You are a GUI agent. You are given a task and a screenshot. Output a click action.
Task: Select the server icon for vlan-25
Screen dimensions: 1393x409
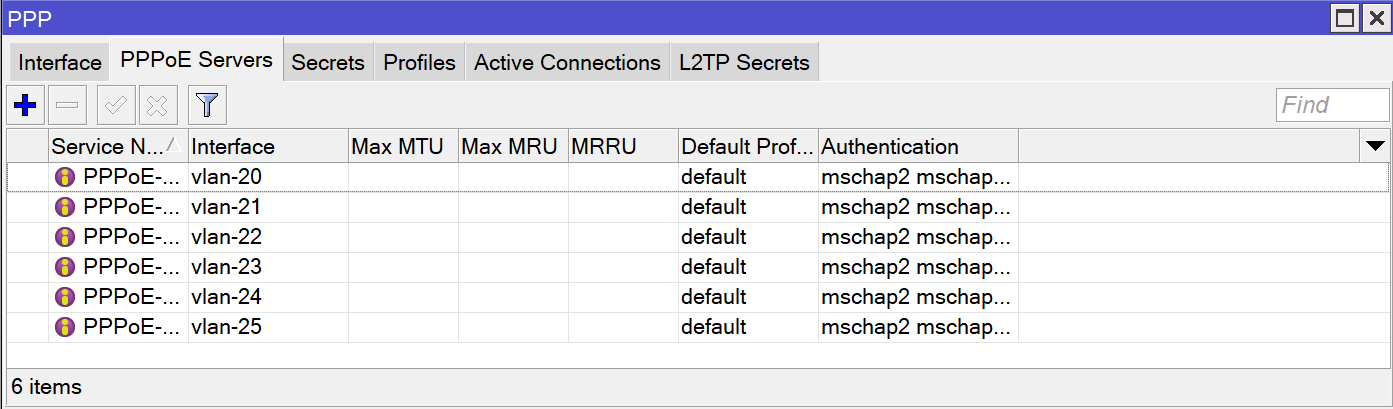click(65, 327)
